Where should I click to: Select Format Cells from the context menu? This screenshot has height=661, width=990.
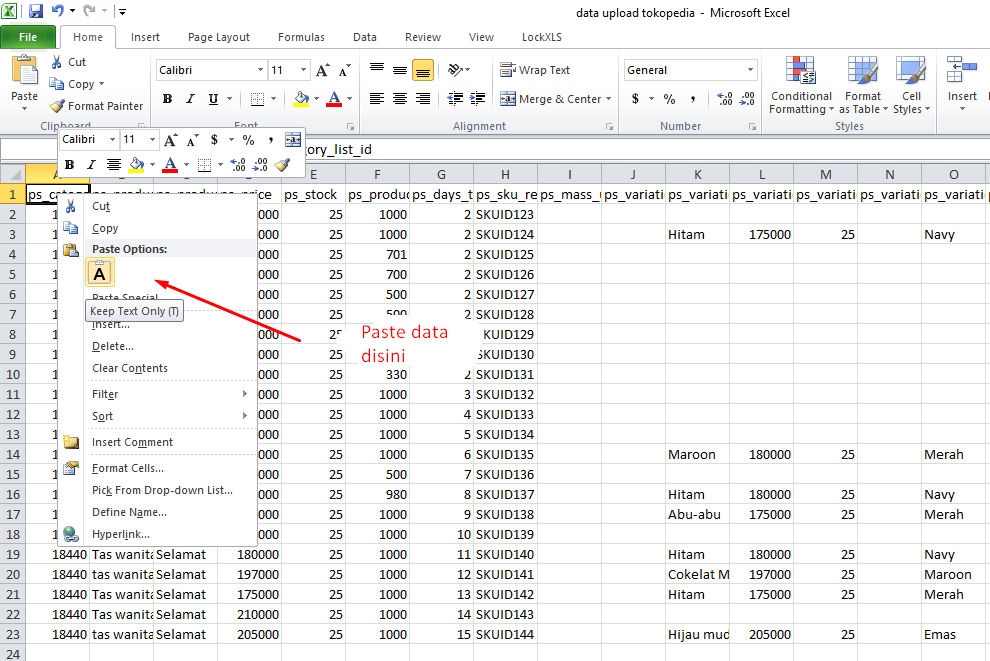[128, 467]
